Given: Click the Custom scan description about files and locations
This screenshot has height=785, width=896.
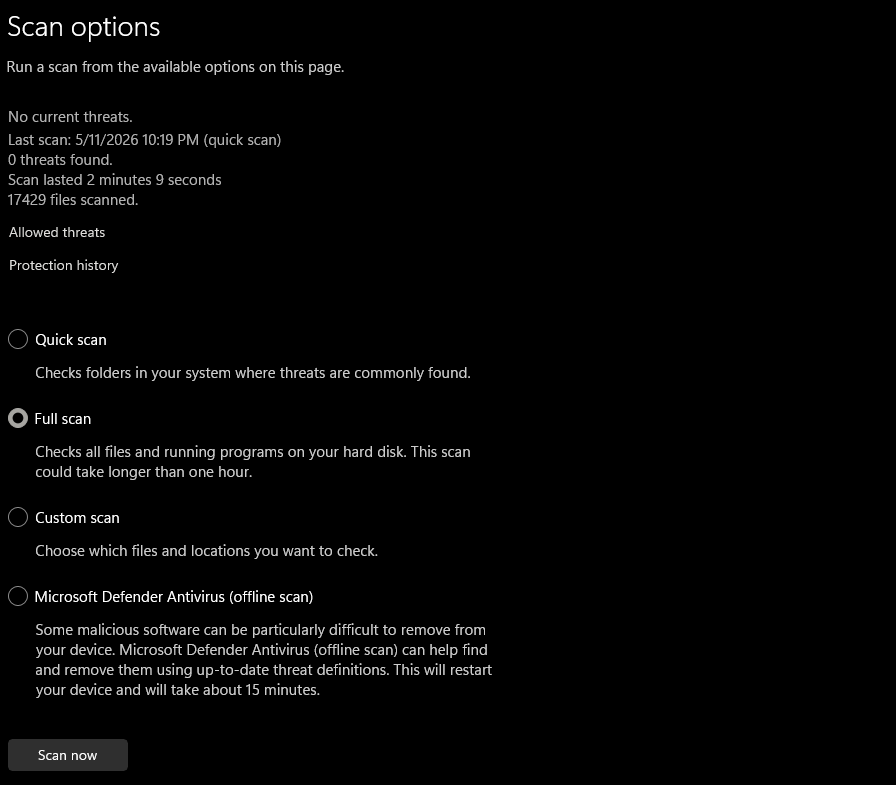Looking at the screenshot, I should pyautogui.click(x=206, y=551).
